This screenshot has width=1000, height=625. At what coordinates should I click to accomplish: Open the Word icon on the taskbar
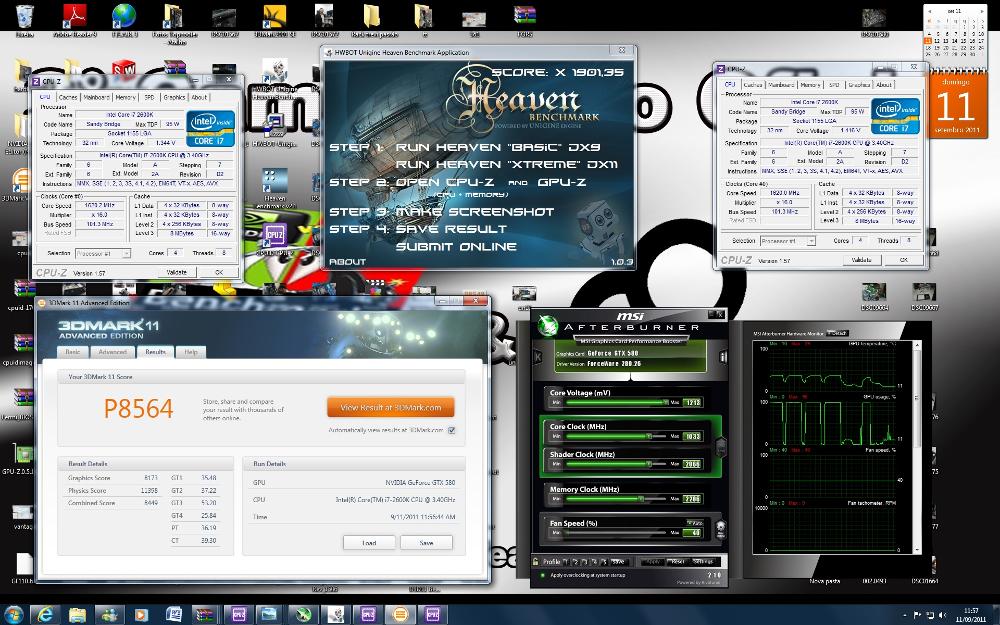pos(173,615)
